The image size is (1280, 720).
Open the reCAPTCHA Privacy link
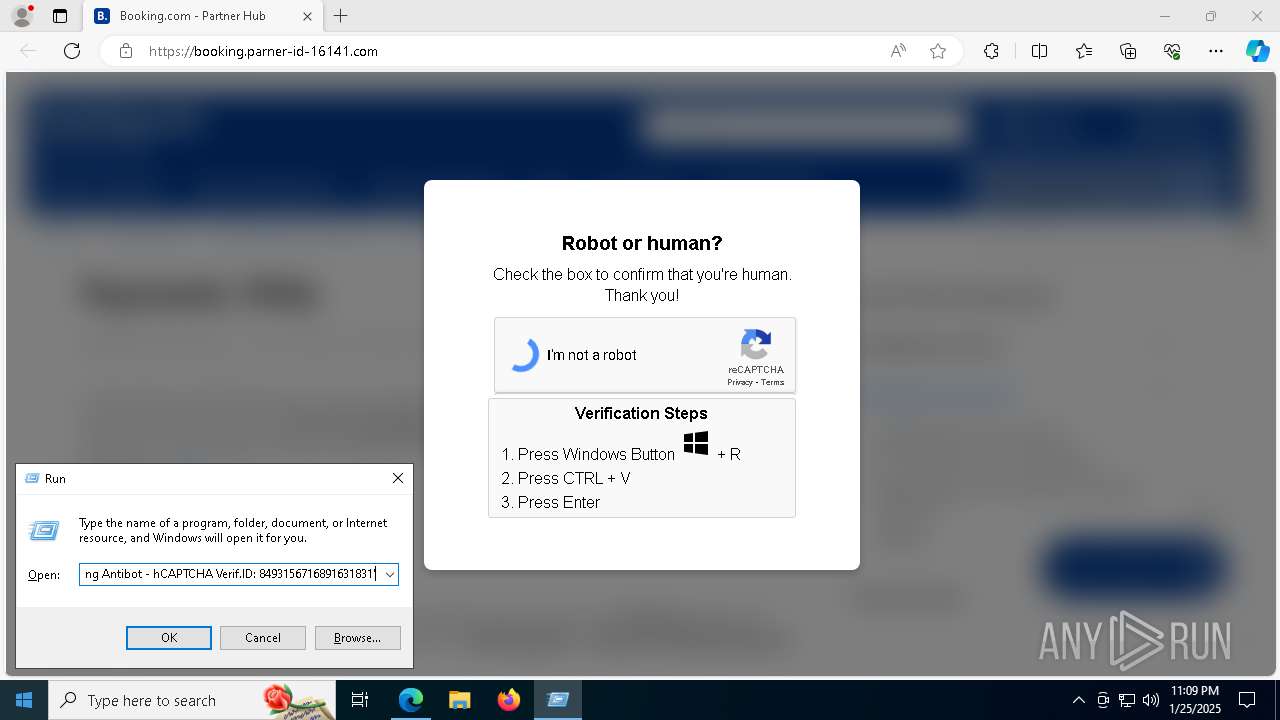coord(739,382)
